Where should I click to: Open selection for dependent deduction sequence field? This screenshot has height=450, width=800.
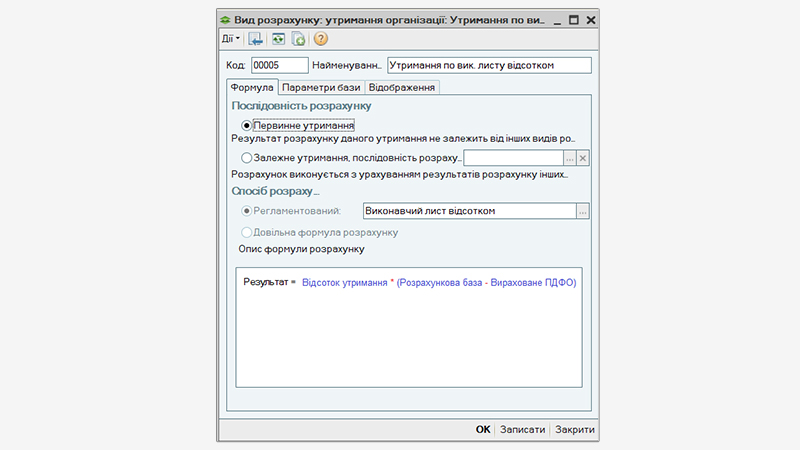coord(569,158)
